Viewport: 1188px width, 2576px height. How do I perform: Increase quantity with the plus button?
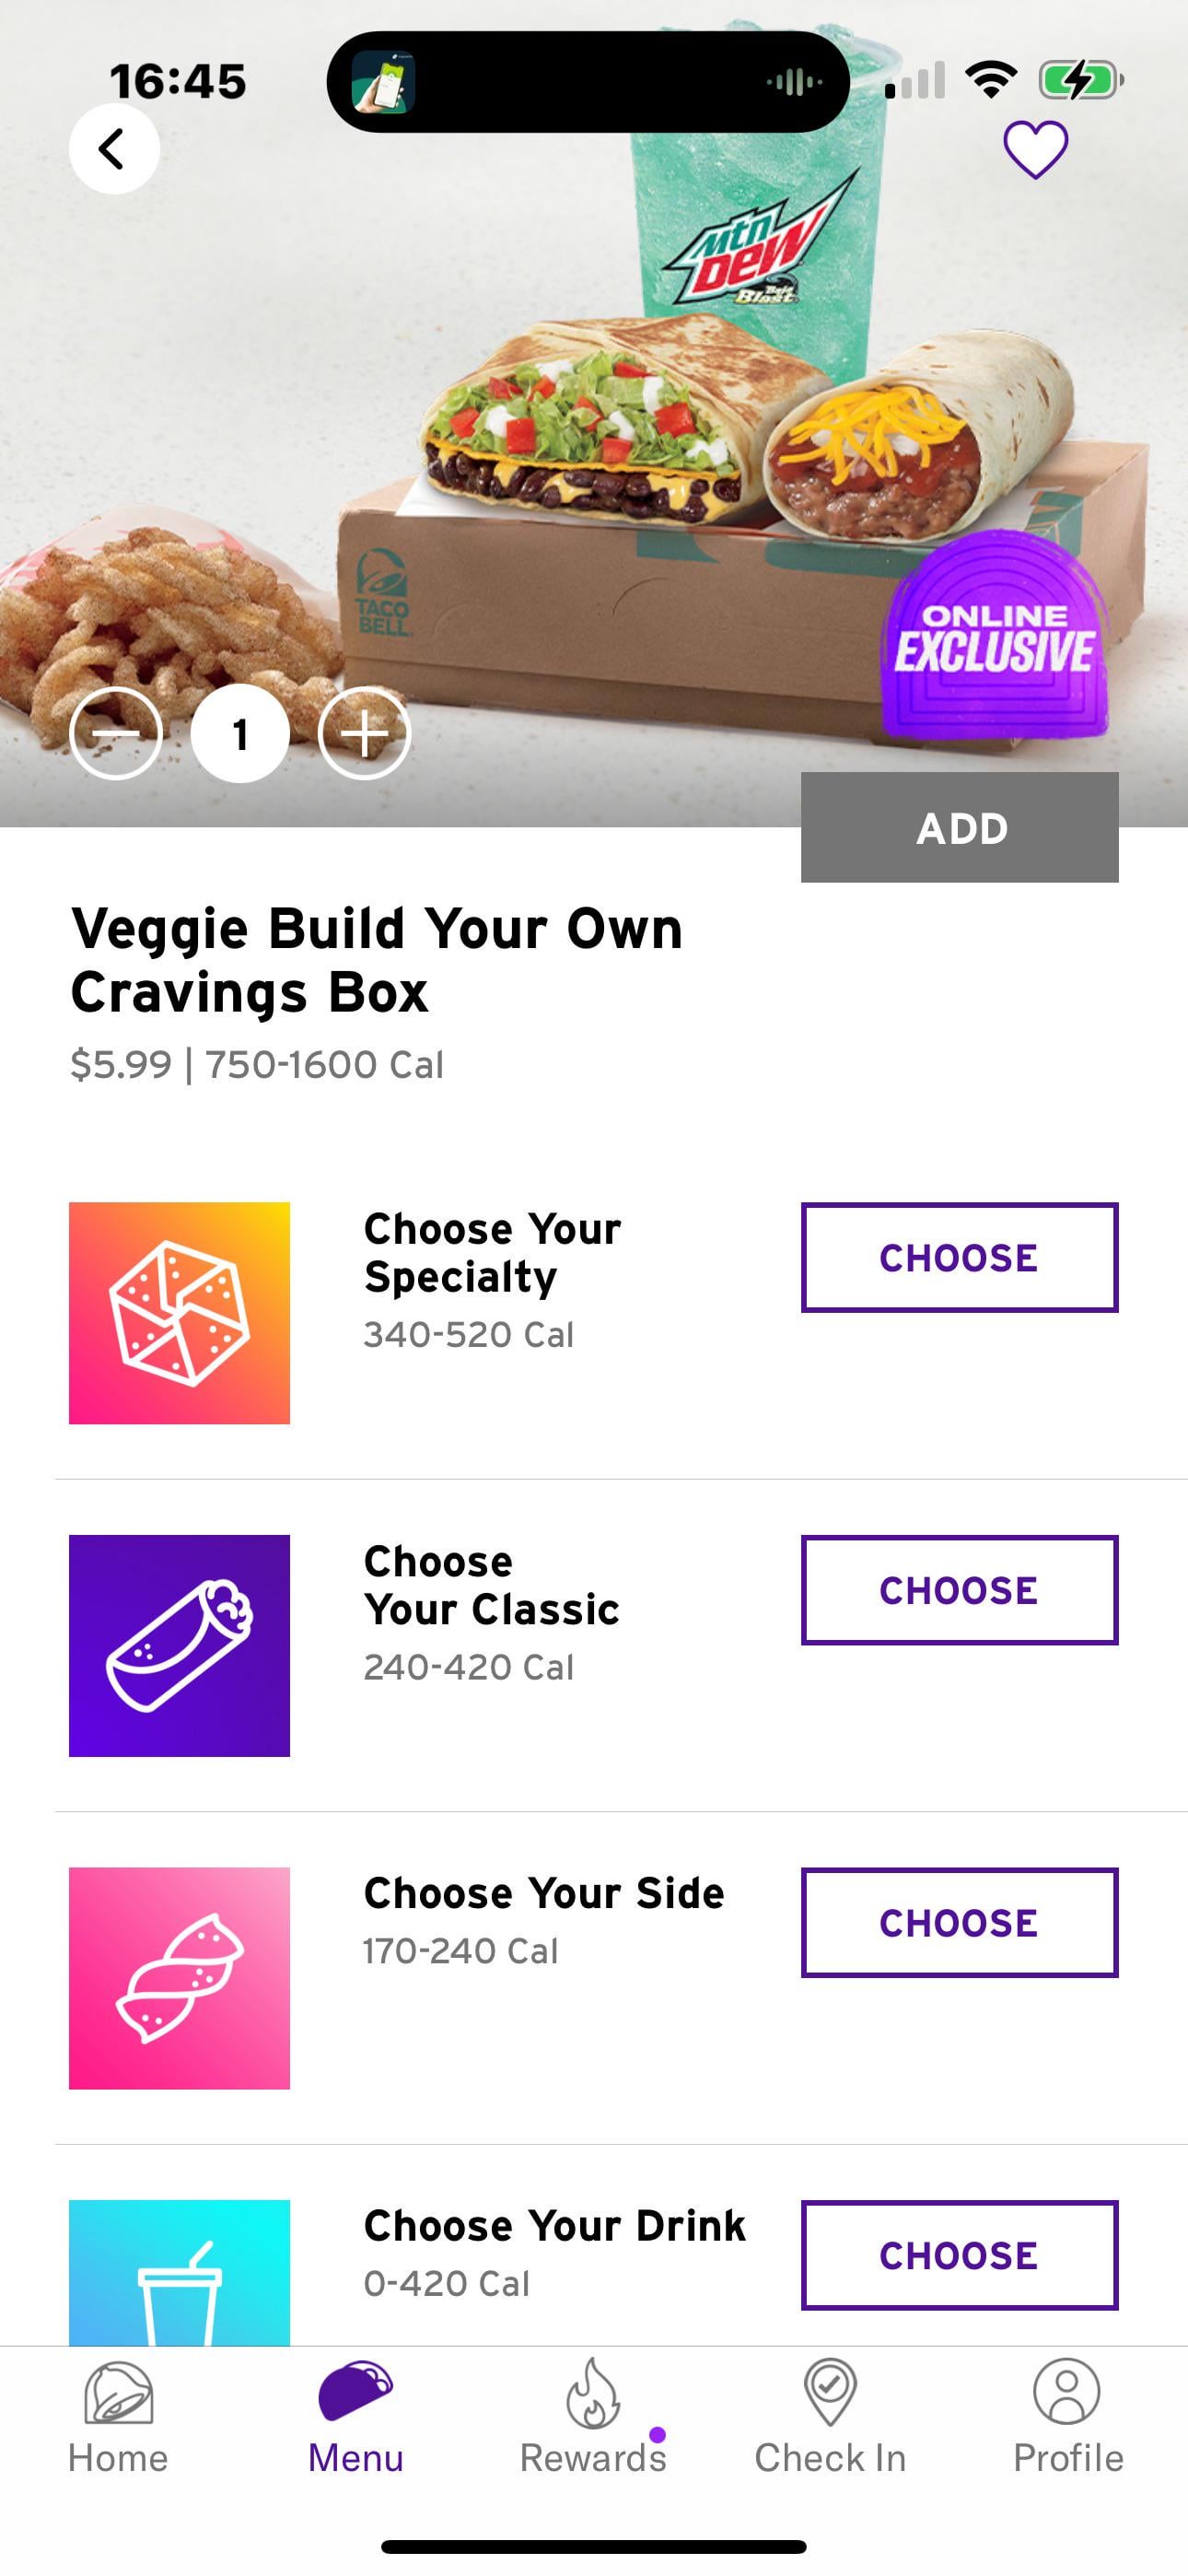[x=364, y=734]
